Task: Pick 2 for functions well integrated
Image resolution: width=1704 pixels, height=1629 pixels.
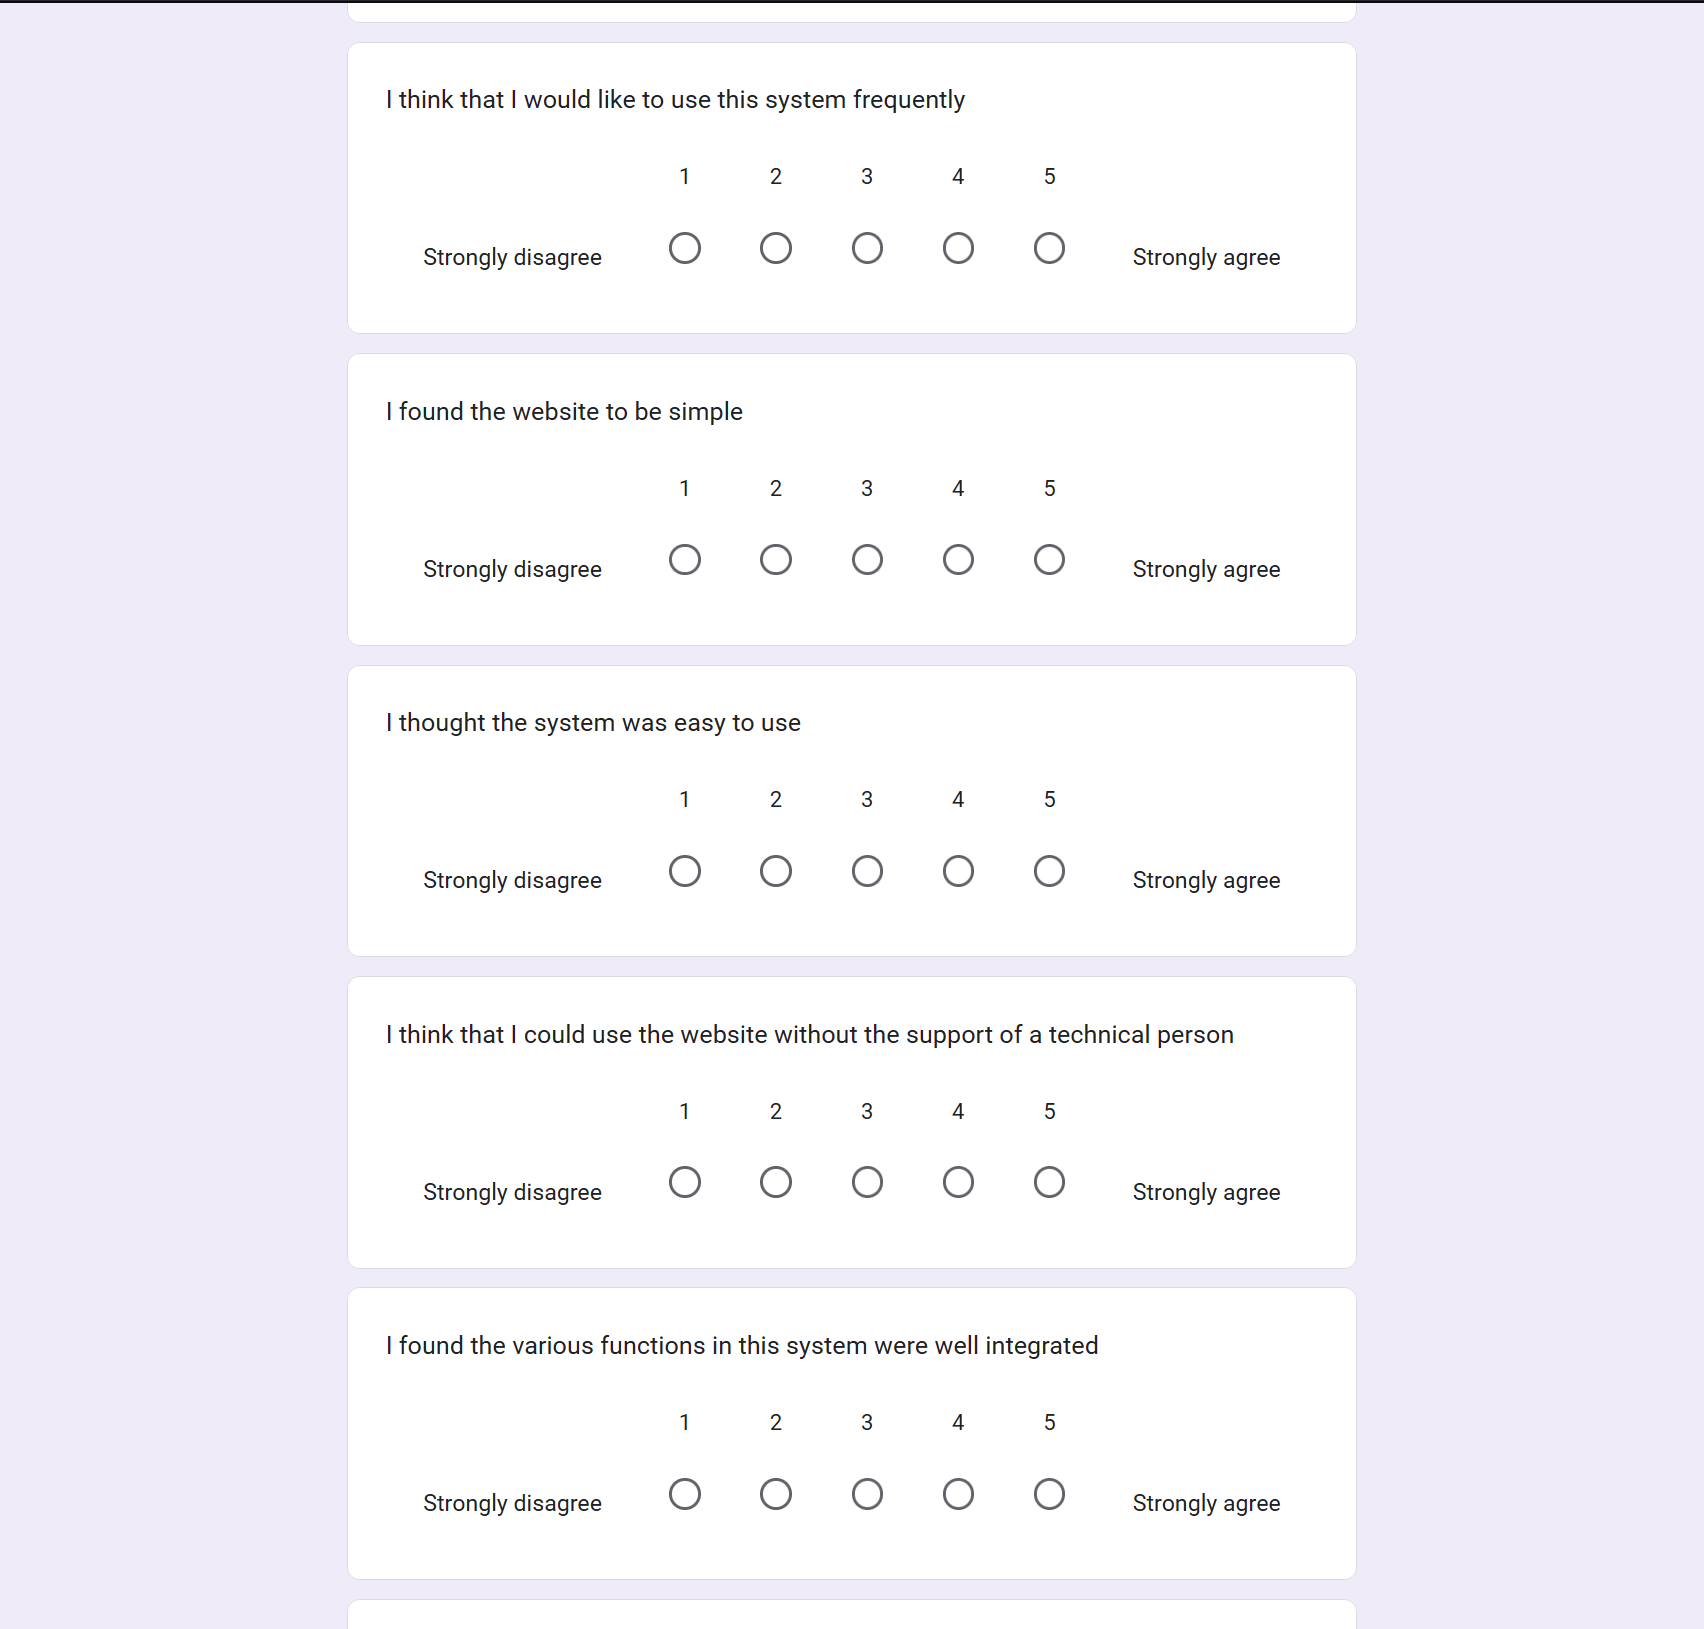Action: coord(776,1494)
